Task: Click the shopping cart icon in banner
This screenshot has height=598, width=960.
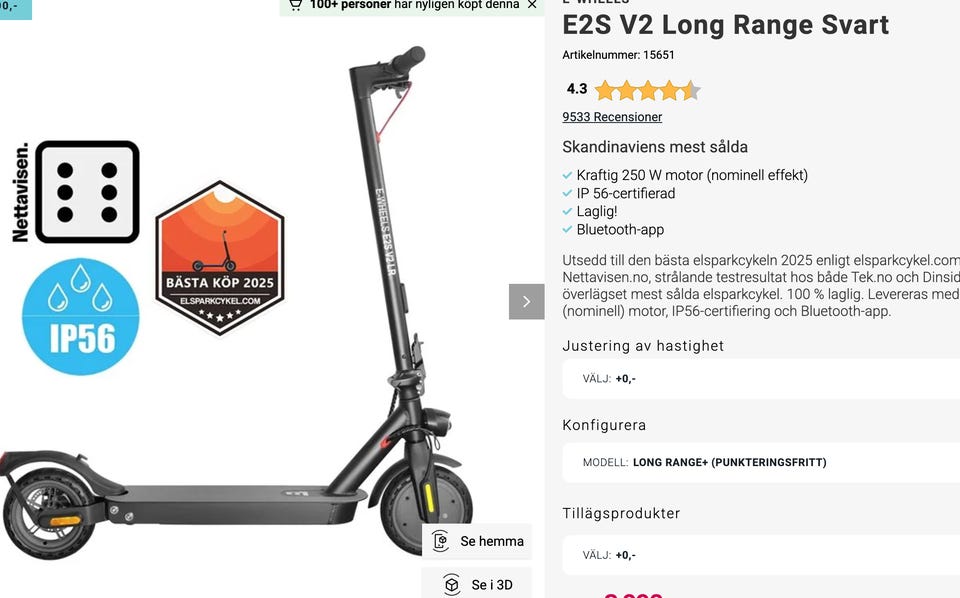Action: coord(296,5)
